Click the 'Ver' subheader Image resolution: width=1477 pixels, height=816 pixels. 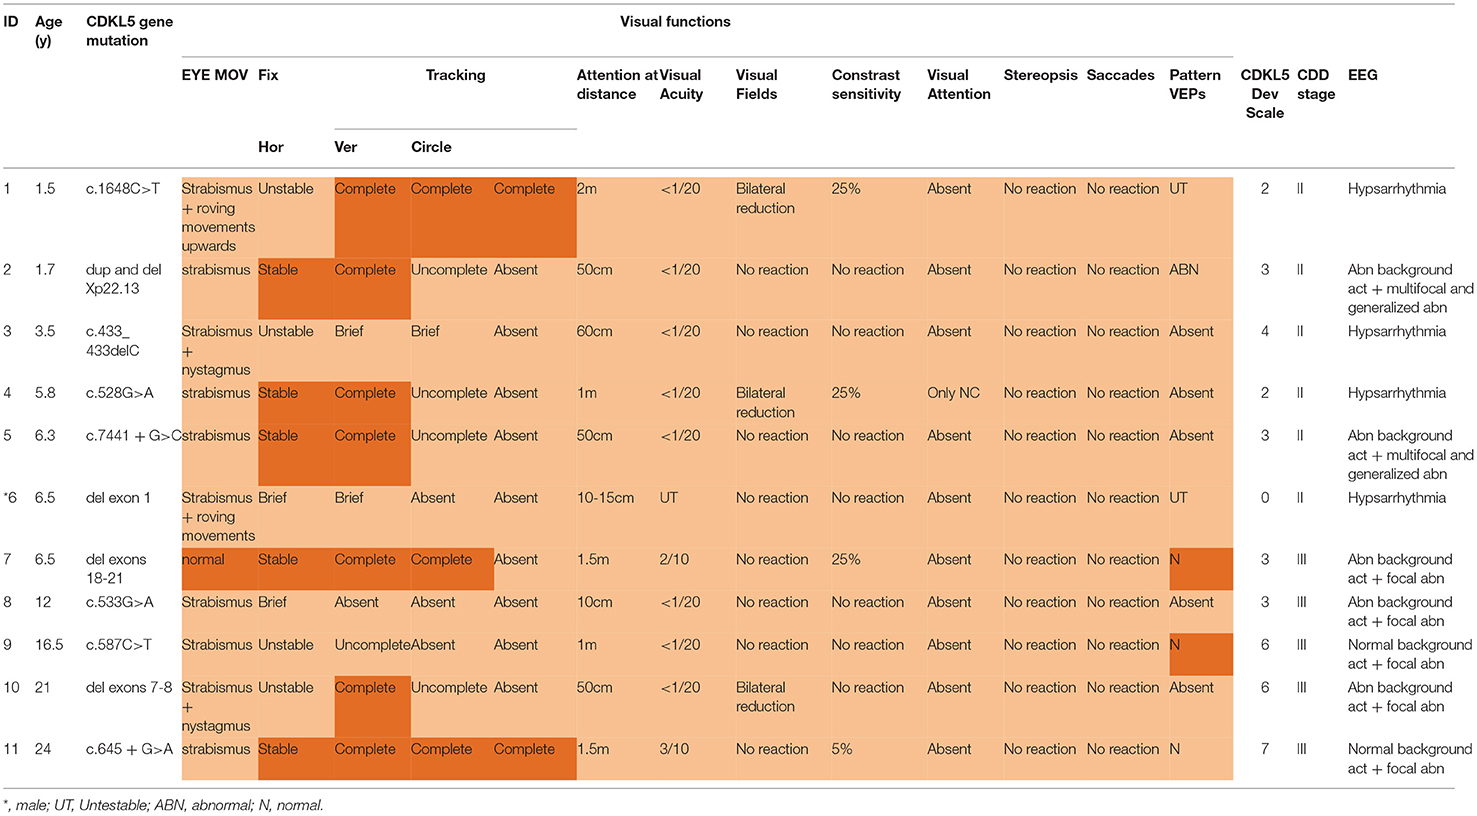(x=345, y=147)
